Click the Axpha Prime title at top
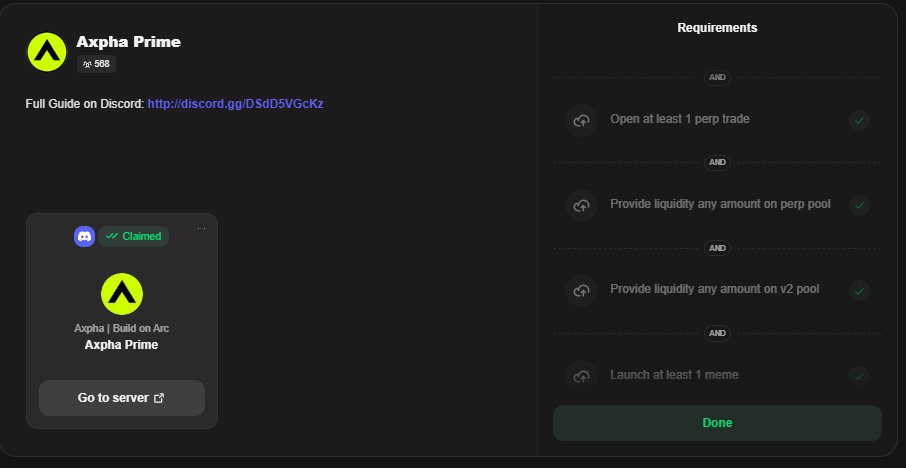 point(128,42)
